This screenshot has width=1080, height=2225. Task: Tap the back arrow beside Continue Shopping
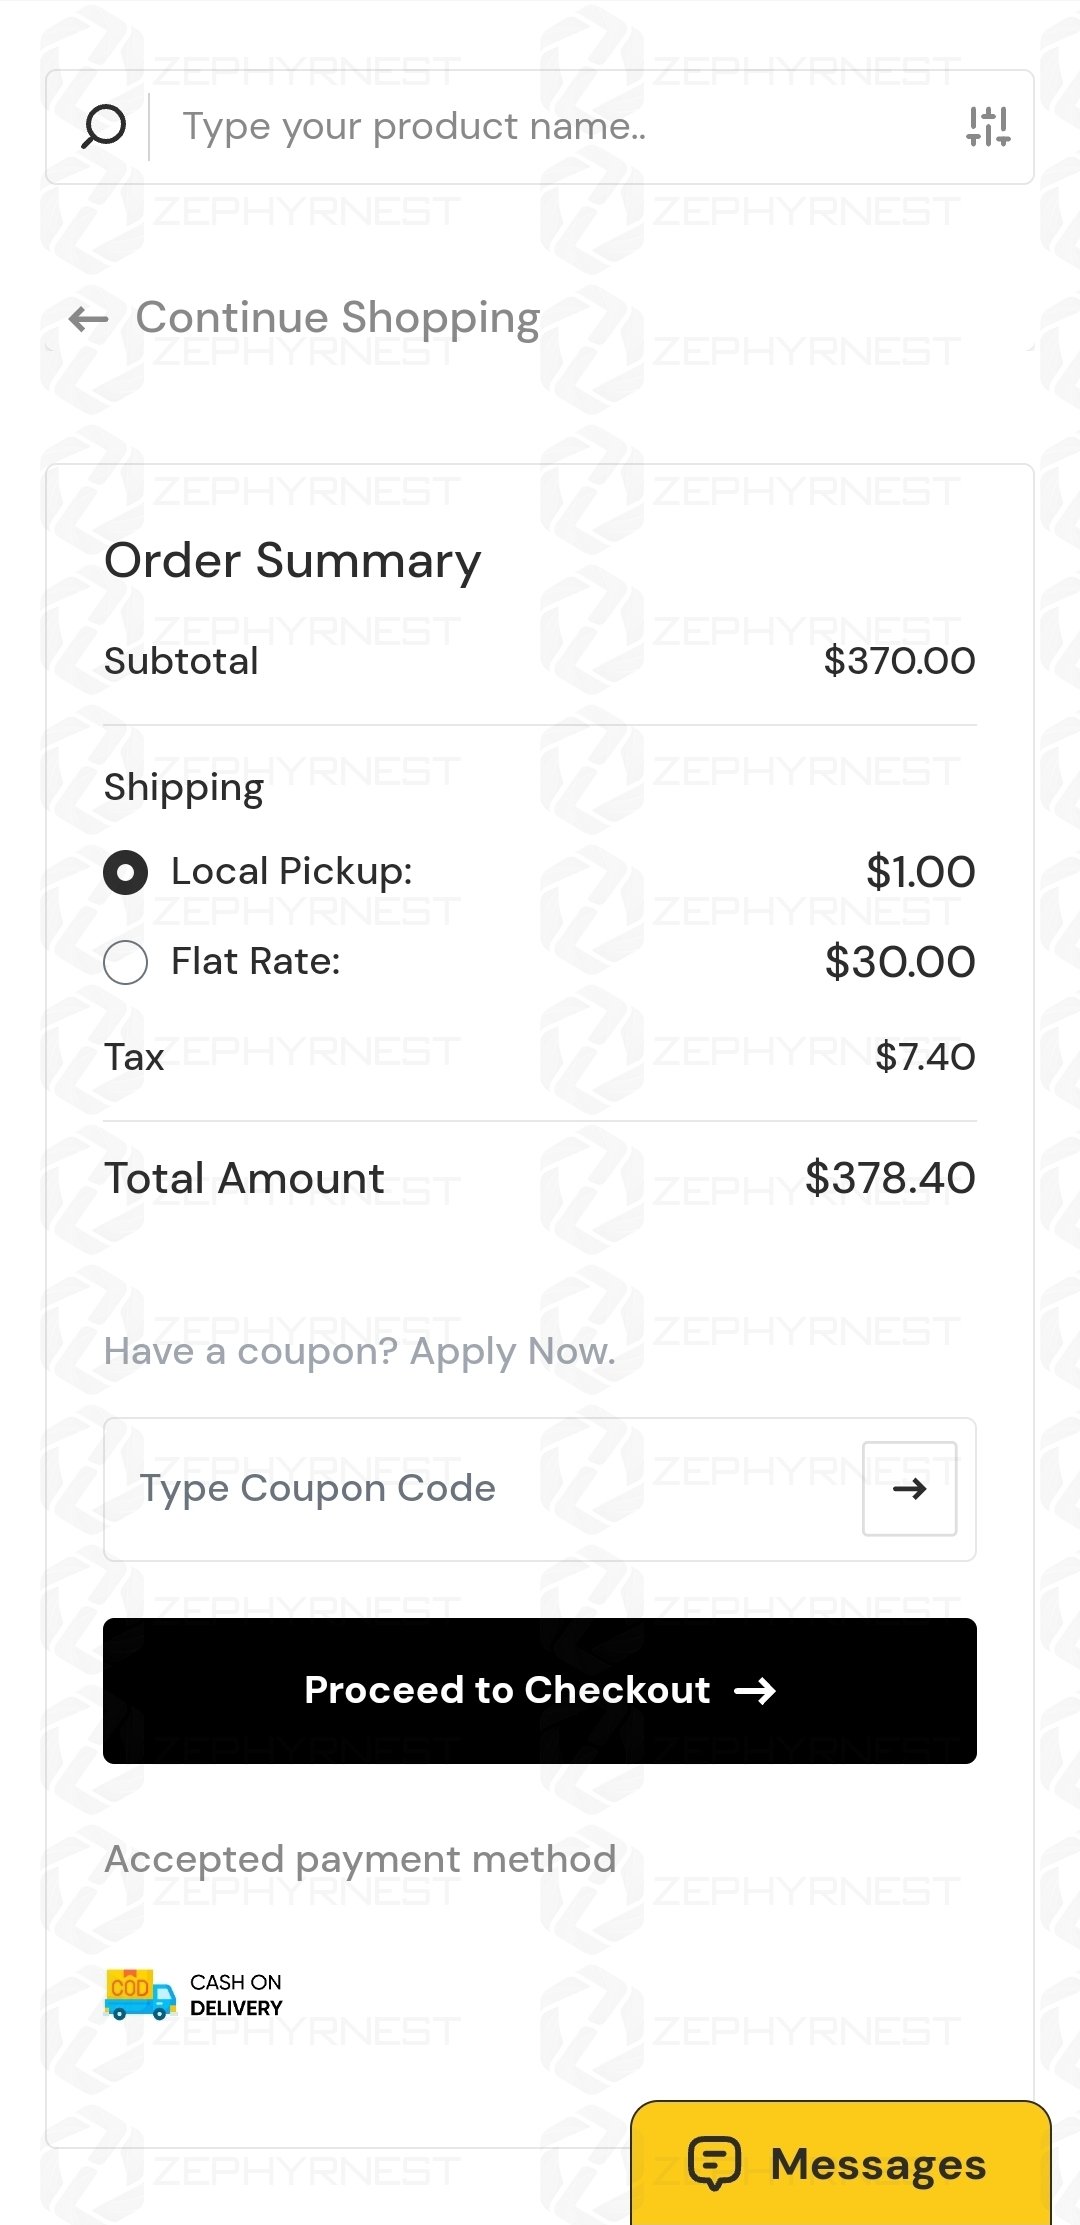(x=88, y=319)
